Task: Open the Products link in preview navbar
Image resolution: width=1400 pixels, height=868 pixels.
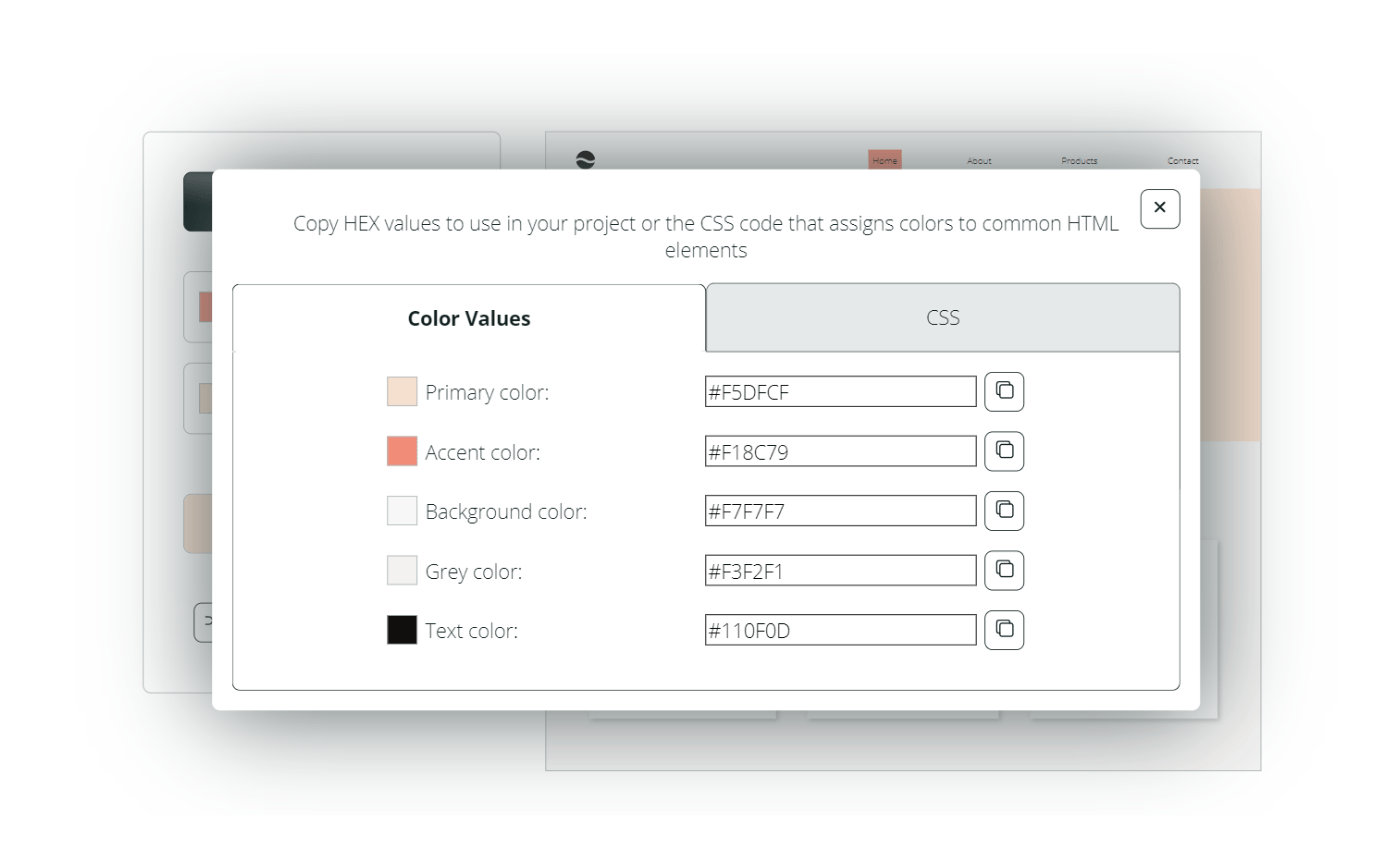Action: [1079, 161]
